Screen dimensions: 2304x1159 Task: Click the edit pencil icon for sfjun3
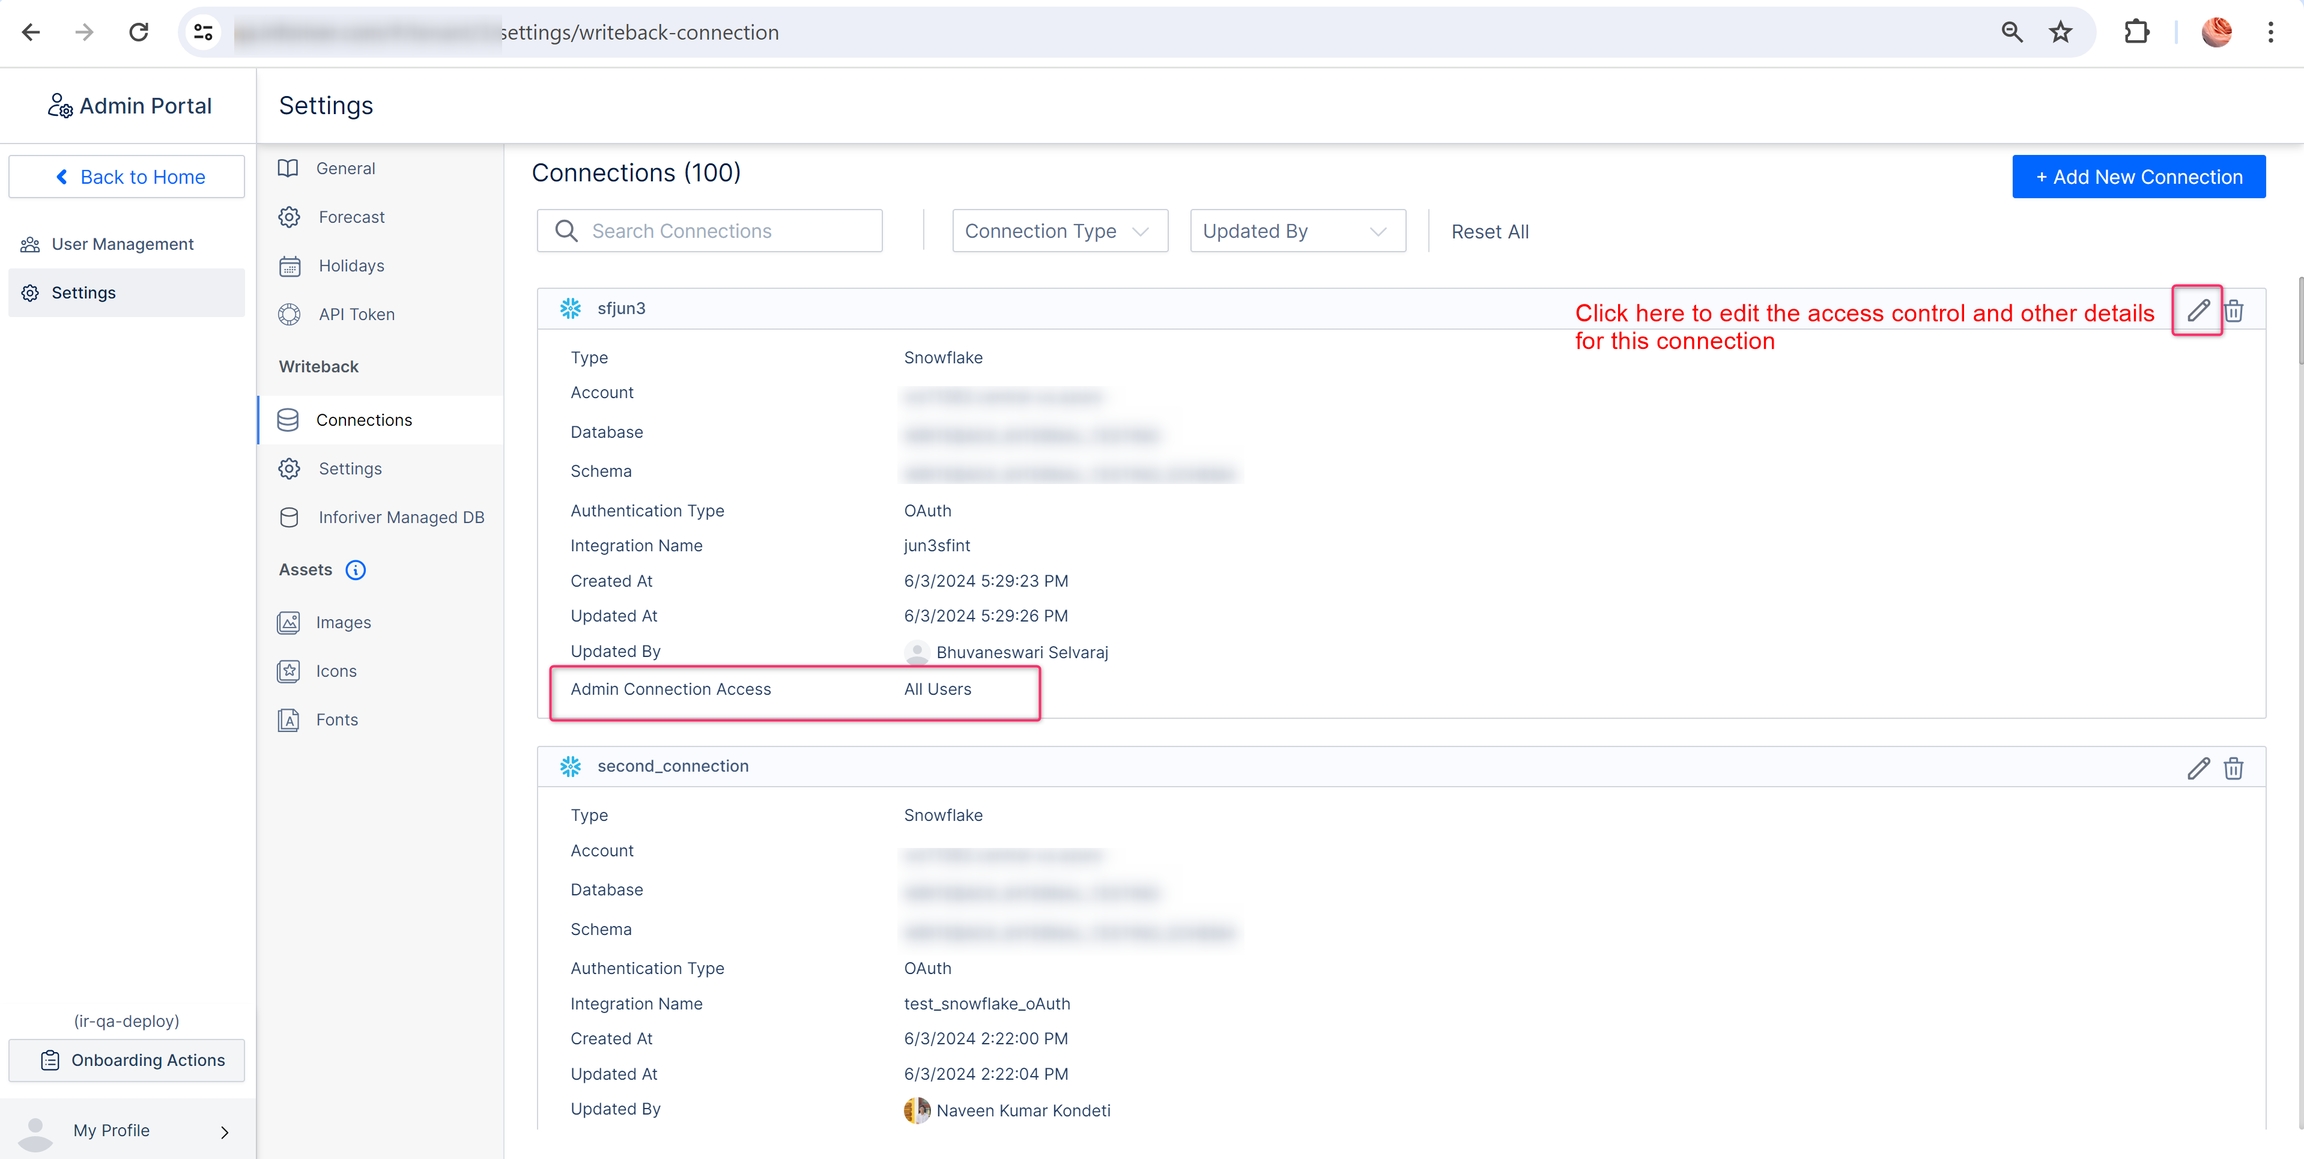(x=2197, y=311)
